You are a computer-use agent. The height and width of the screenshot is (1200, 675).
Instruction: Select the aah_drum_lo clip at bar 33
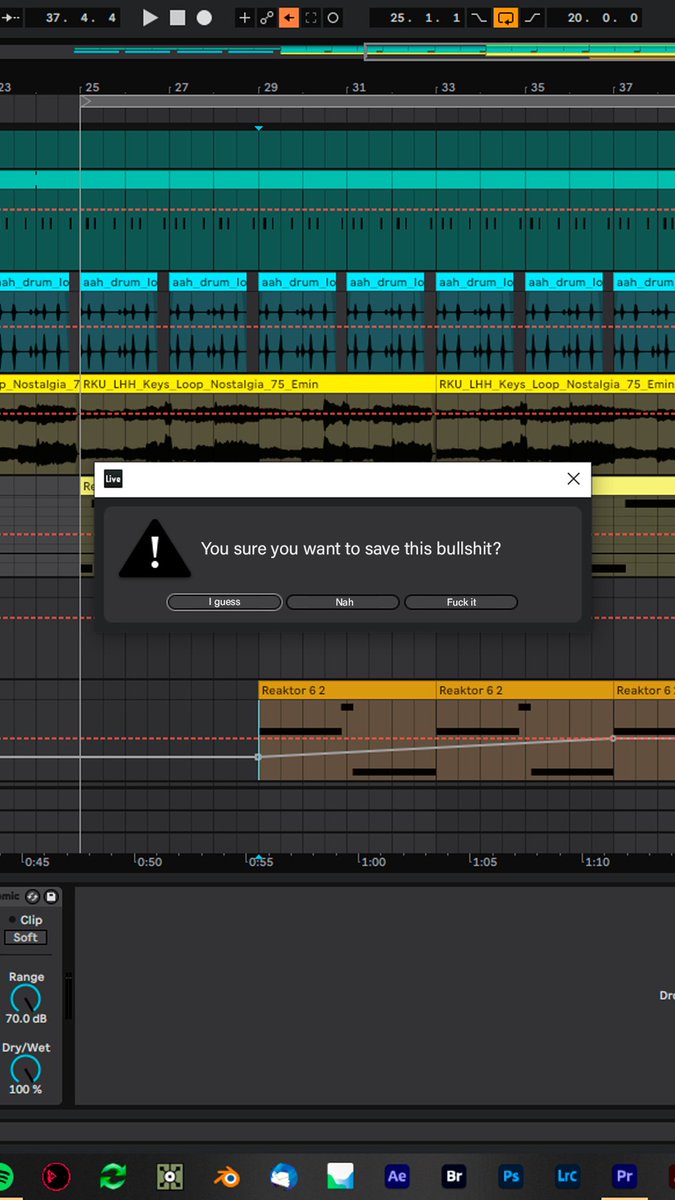[x=475, y=282]
